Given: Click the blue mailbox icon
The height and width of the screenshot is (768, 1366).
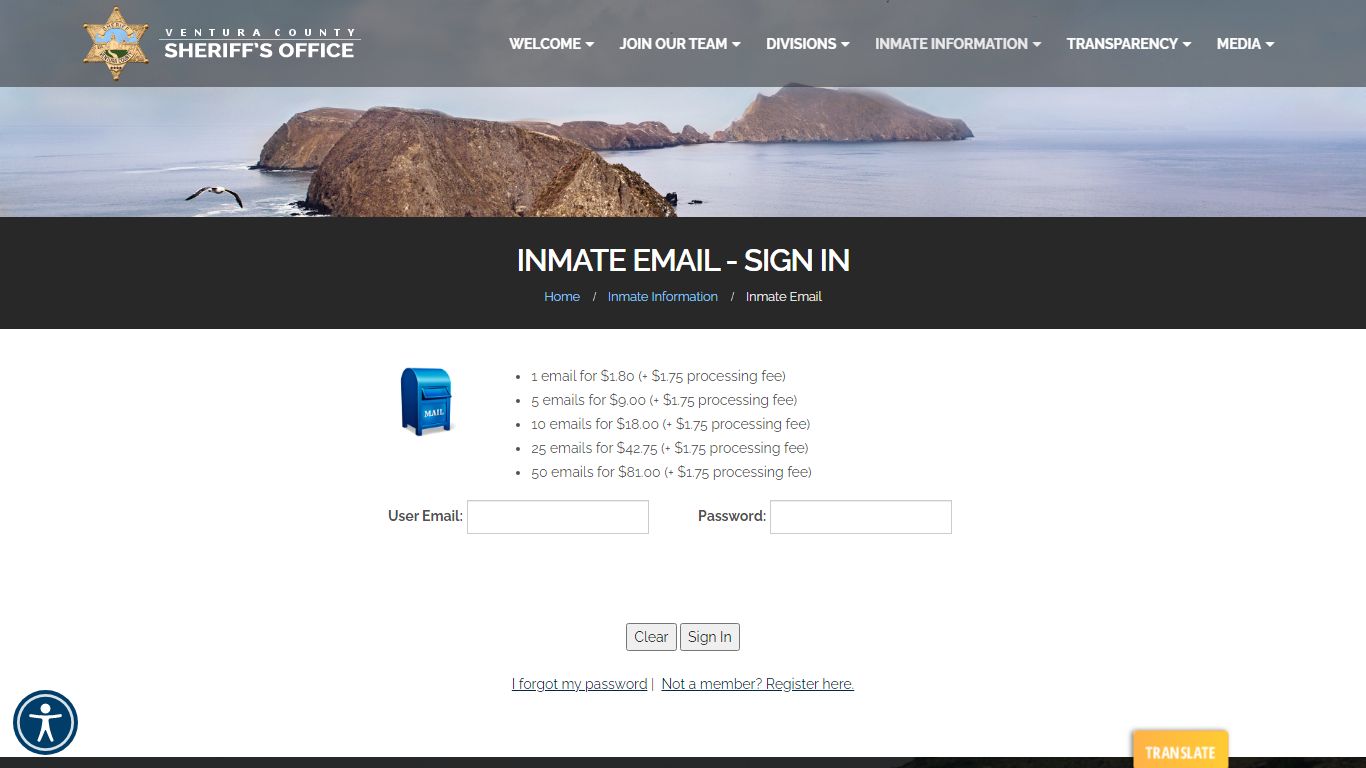Looking at the screenshot, I should tap(427, 401).
